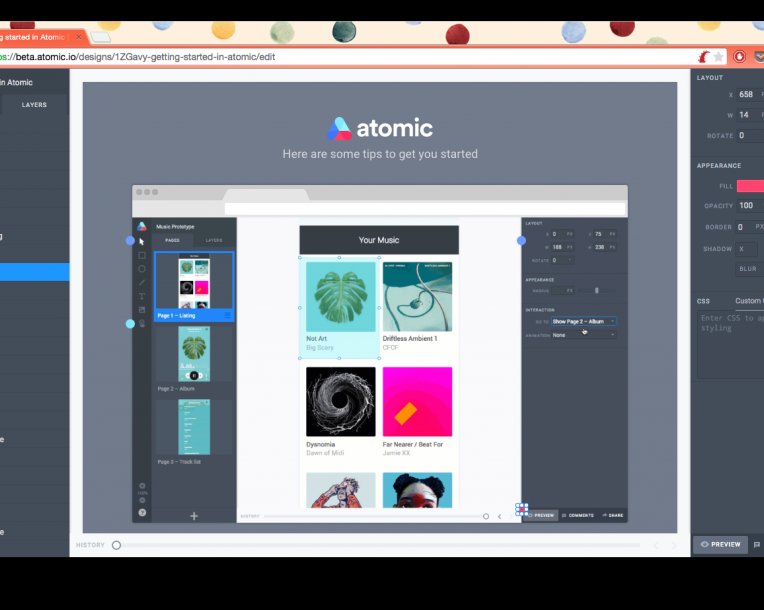The width and height of the screenshot is (764, 610).
Task: Open the 'Show Page 2 – Album' dropdown
Action: pyautogui.click(x=583, y=322)
